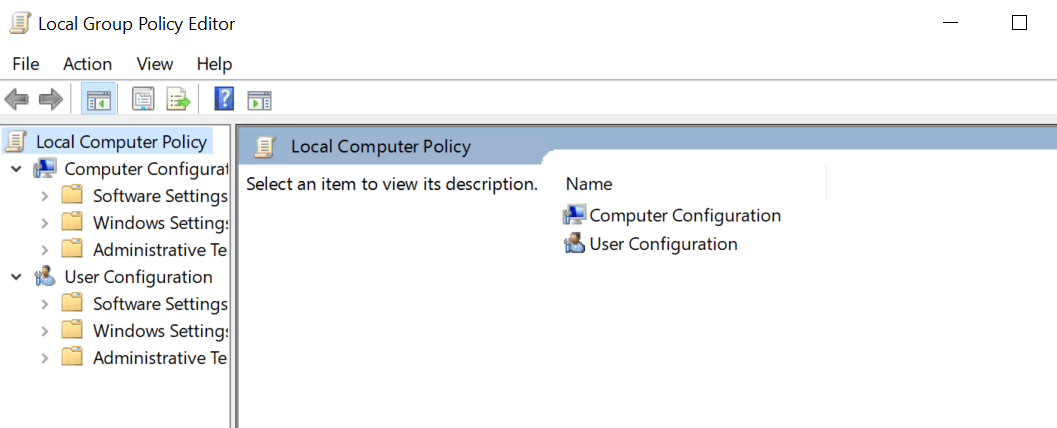Select Computer Configuration icon in the right pane

574,216
